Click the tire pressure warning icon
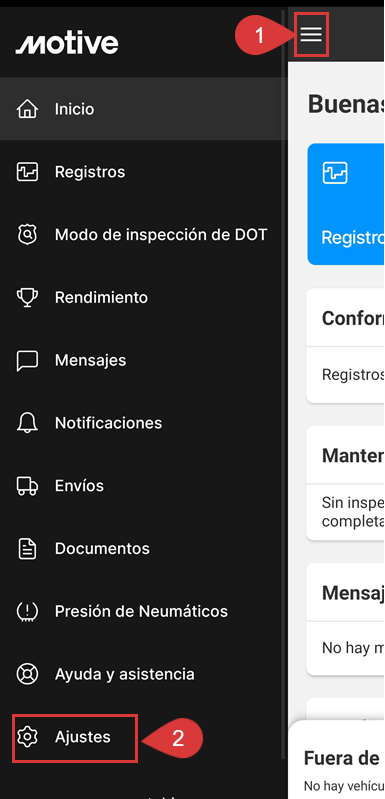The image size is (385, 799). coord(28,611)
